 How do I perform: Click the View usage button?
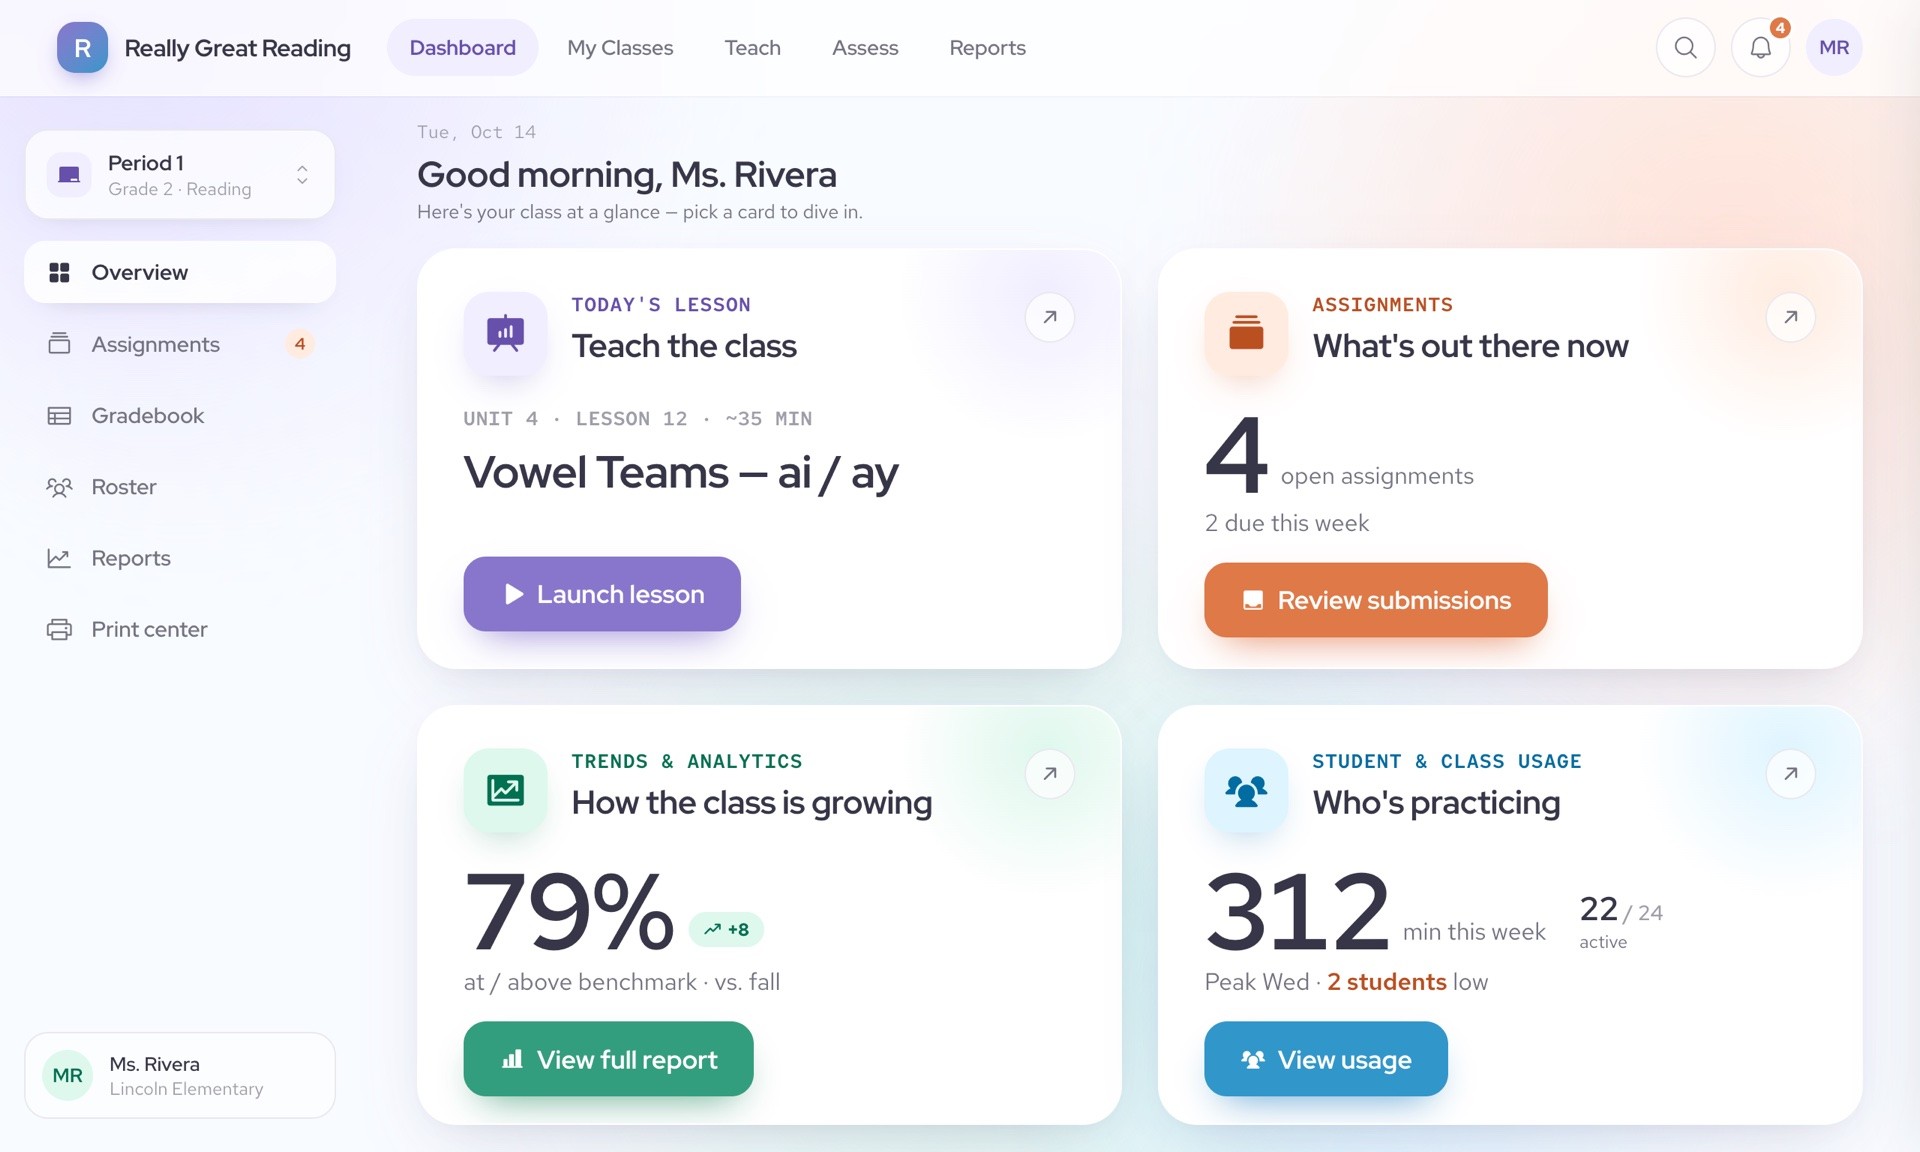(1326, 1059)
